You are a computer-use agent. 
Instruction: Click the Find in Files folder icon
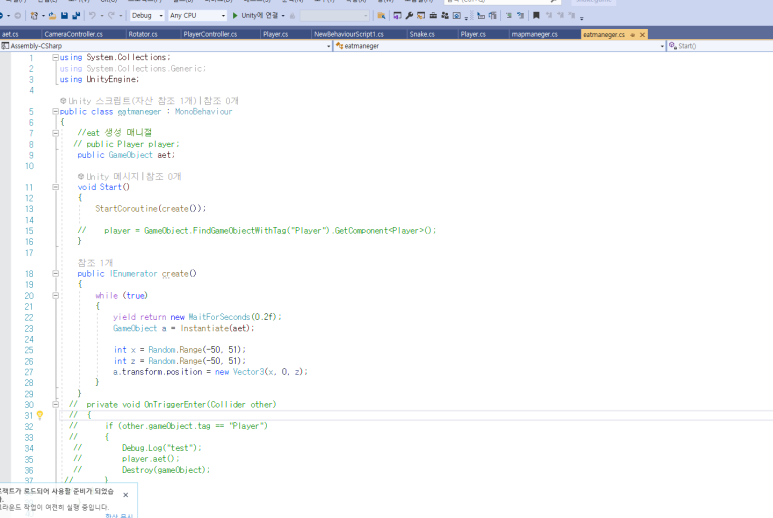pyautogui.click(x=381, y=16)
